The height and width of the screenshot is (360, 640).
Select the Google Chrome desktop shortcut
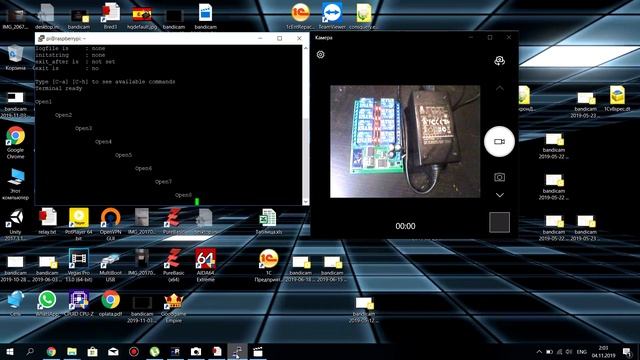pos(16,143)
